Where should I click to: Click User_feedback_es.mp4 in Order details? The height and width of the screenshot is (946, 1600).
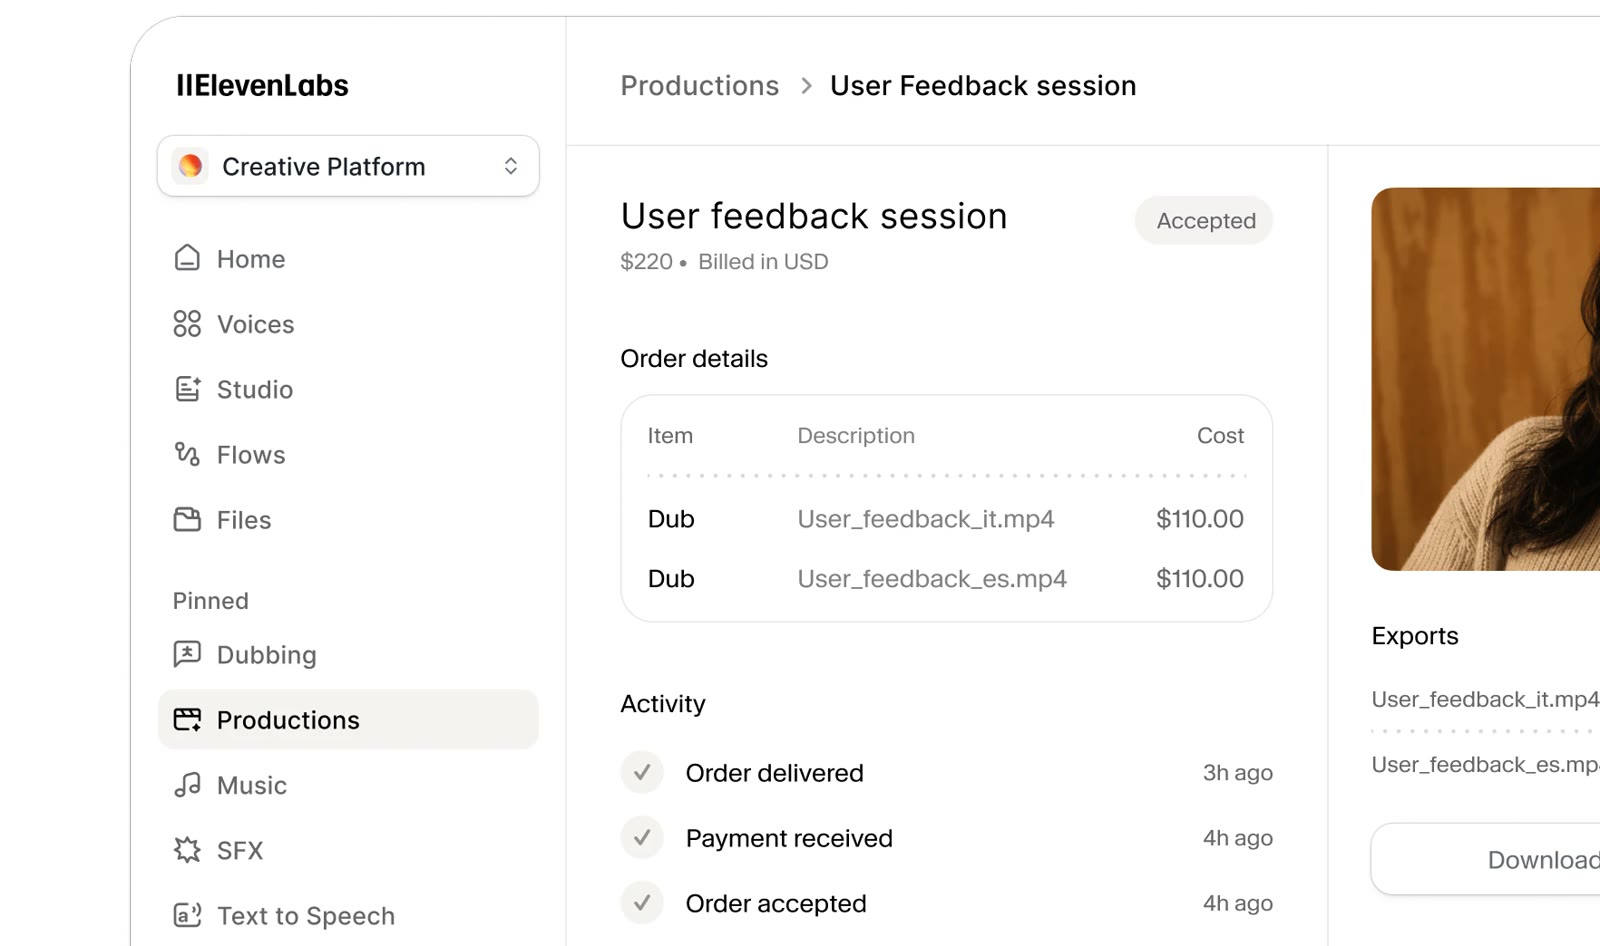coord(931,579)
